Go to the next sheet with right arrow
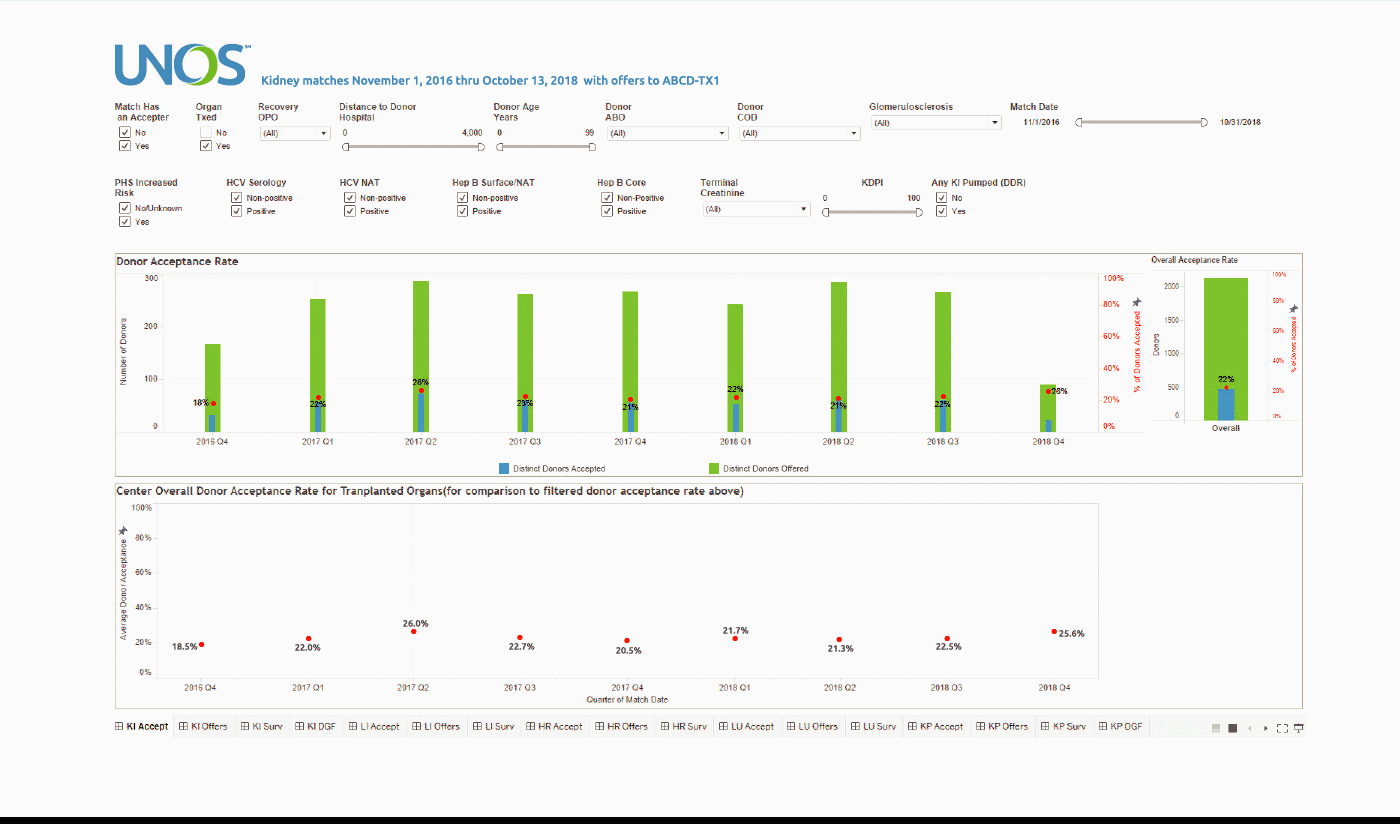The height and width of the screenshot is (824, 1400). [1266, 728]
